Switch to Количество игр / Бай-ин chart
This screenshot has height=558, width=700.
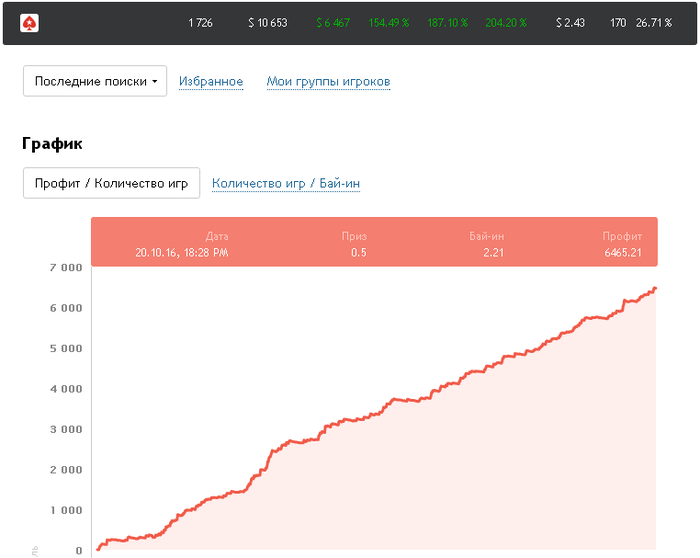pos(286,183)
